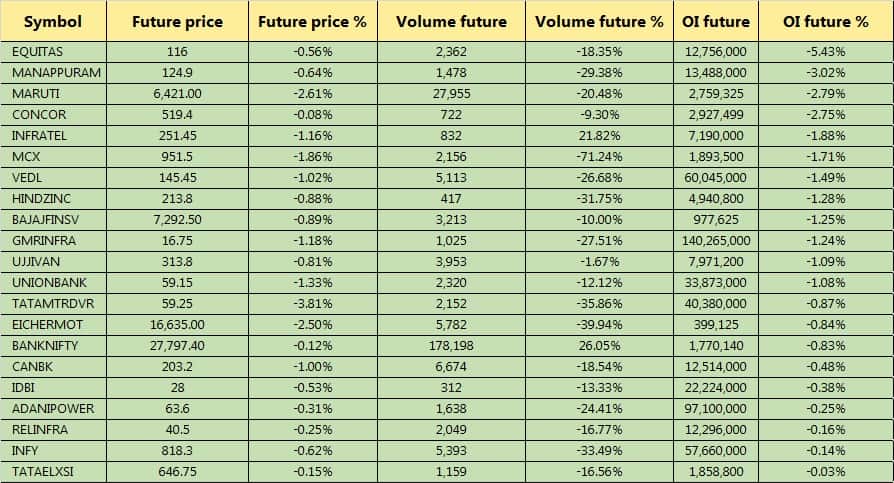
Task: Click the Volume future column header
Action: [451, 21]
